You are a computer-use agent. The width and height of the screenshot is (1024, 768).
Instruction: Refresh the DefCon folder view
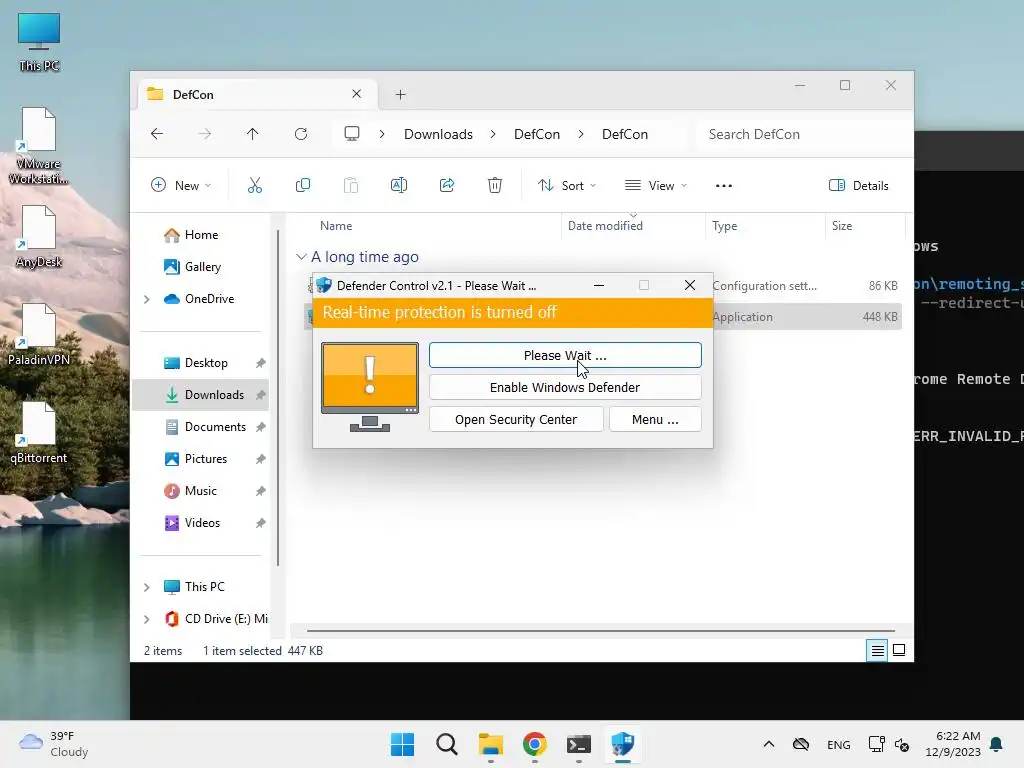coord(301,134)
